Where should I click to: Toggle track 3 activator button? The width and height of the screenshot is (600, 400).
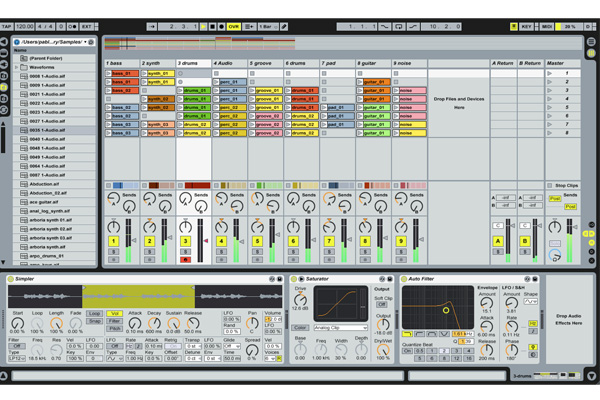coord(186,241)
